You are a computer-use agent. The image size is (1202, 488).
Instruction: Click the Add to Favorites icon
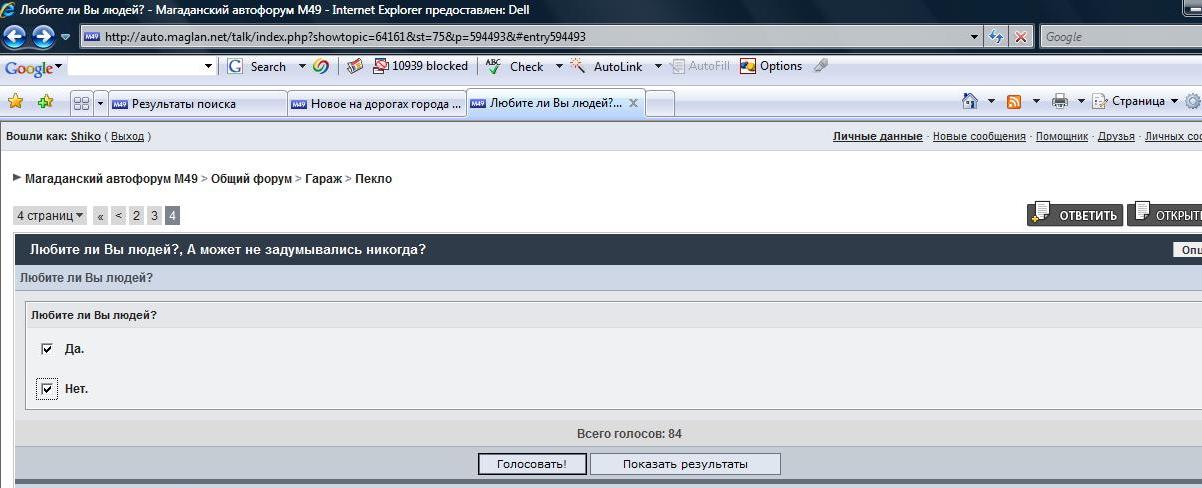(x=45, y=102)
